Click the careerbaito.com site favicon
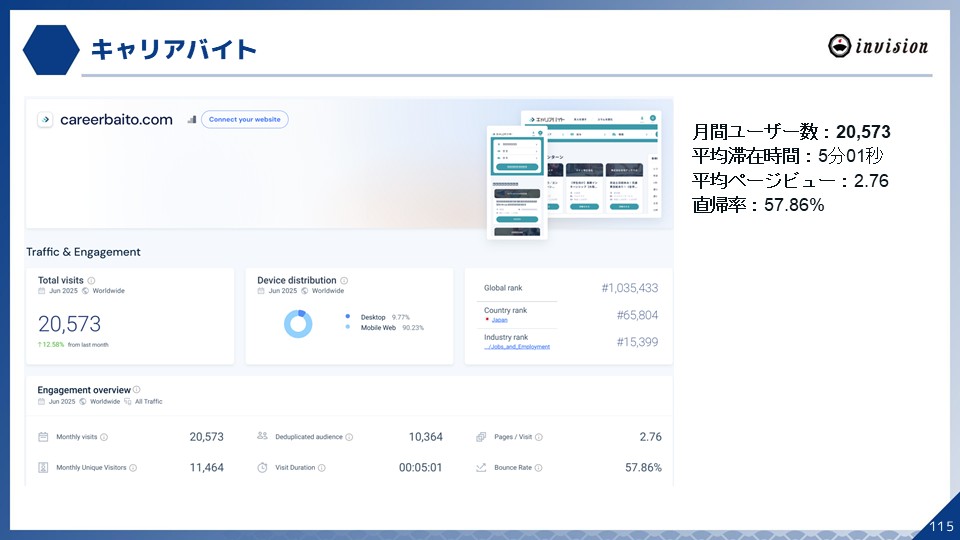Viewport: 960px width, 540px height. tap(45, 119)
